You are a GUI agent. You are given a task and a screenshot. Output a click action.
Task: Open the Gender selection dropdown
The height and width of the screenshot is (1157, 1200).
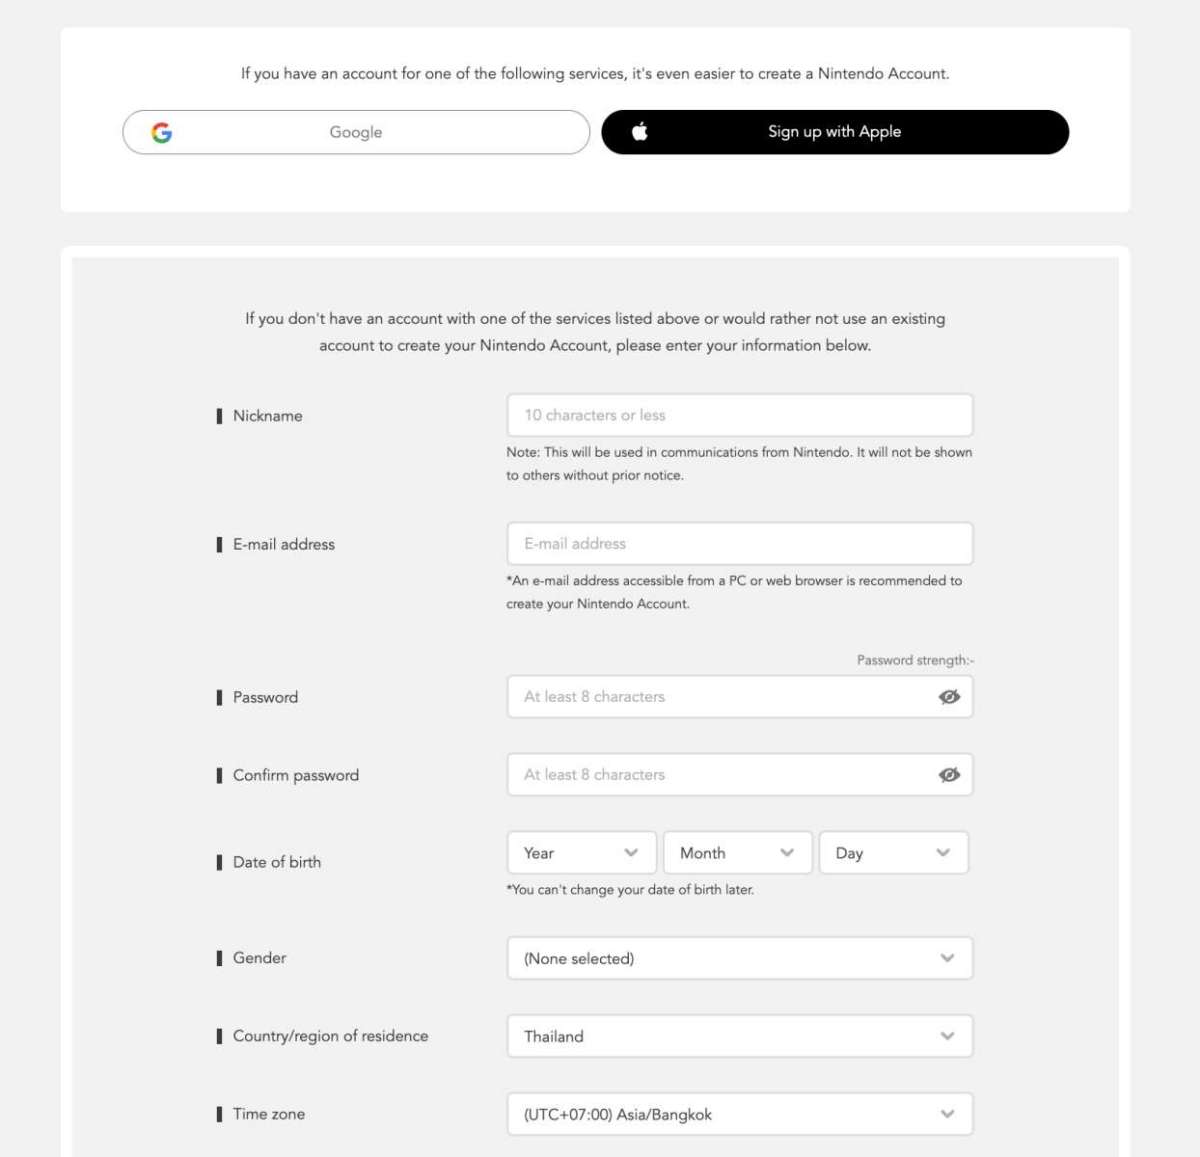[x=739, y=958]
